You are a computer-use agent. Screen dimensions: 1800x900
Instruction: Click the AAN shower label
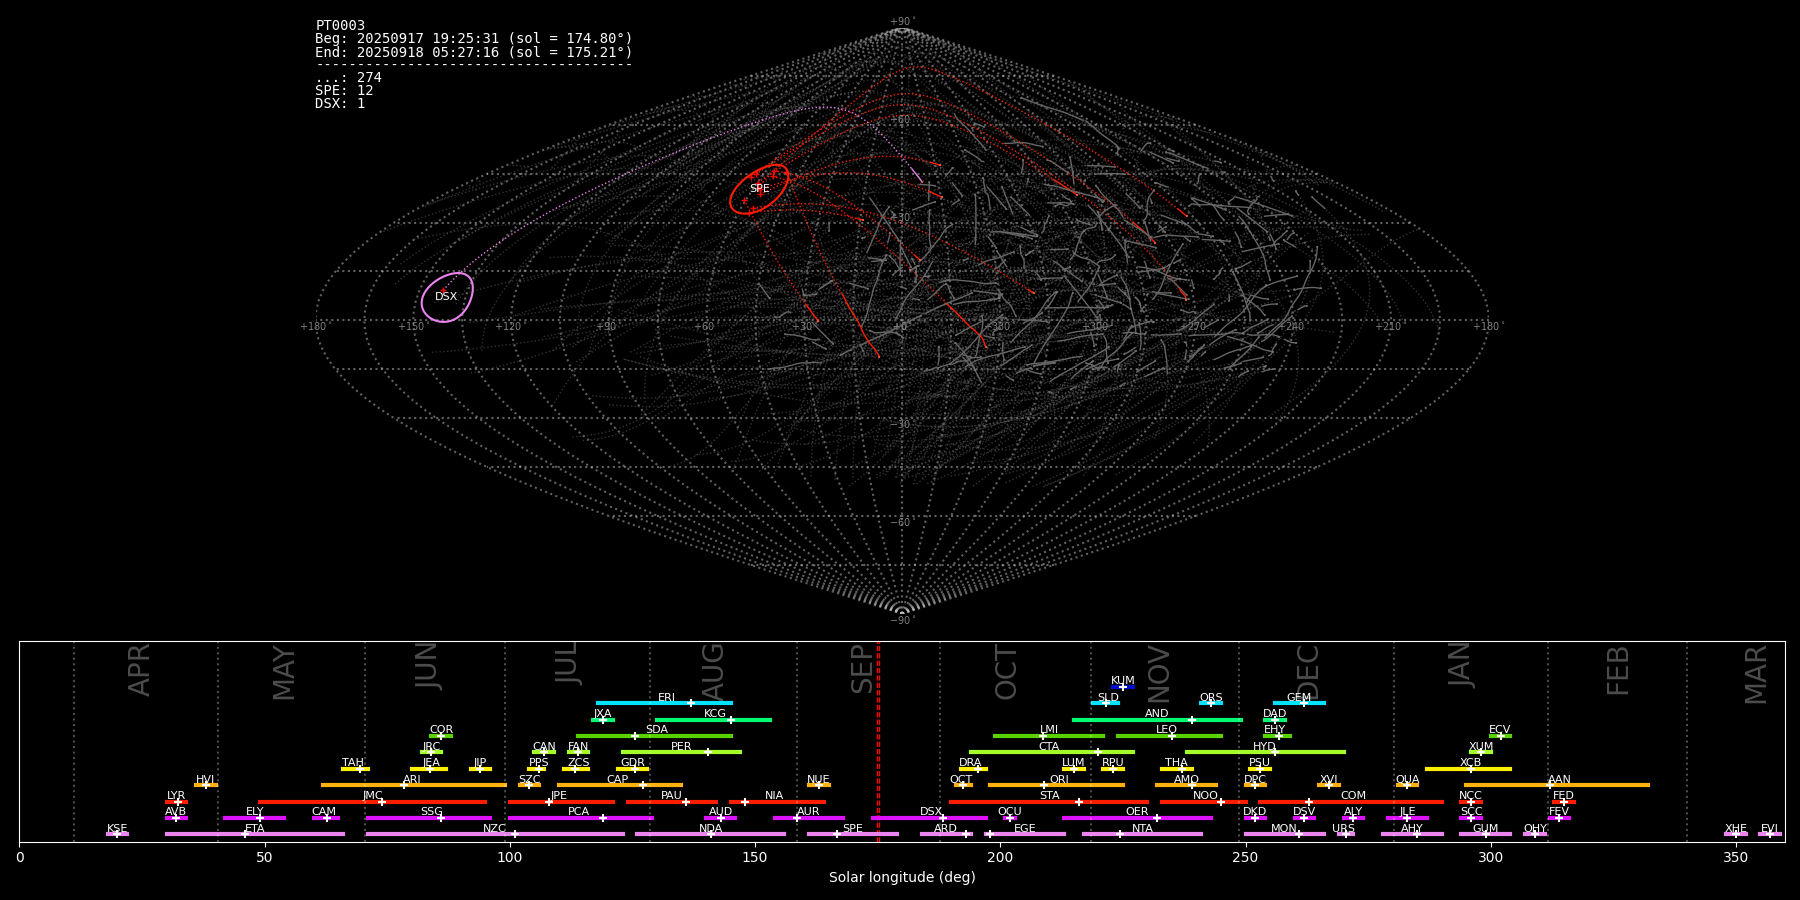(x=1560, y=780)
